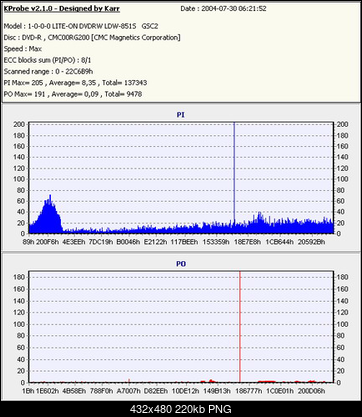The height and width of the screenshot is (417, 362).
Task: Select the 4E3EEh label under PI chart
Action: pos(74,242)
